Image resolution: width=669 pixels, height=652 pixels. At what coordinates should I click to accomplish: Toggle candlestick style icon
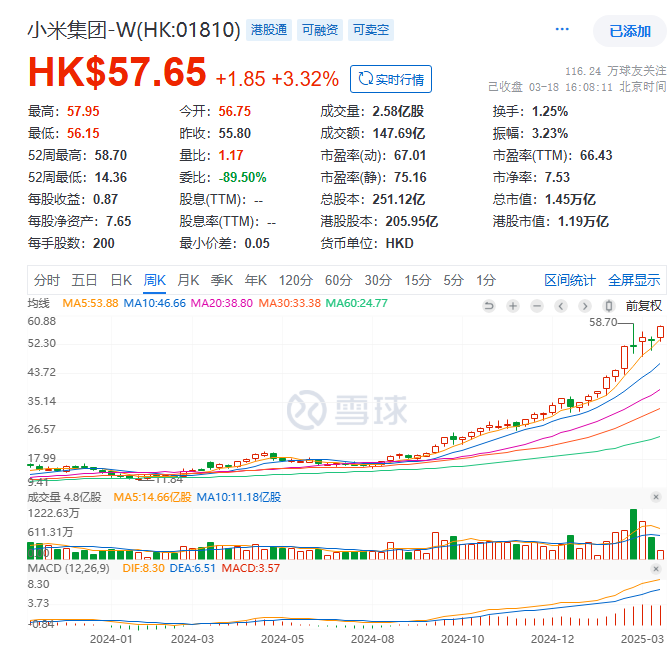(x=609, y=306)
